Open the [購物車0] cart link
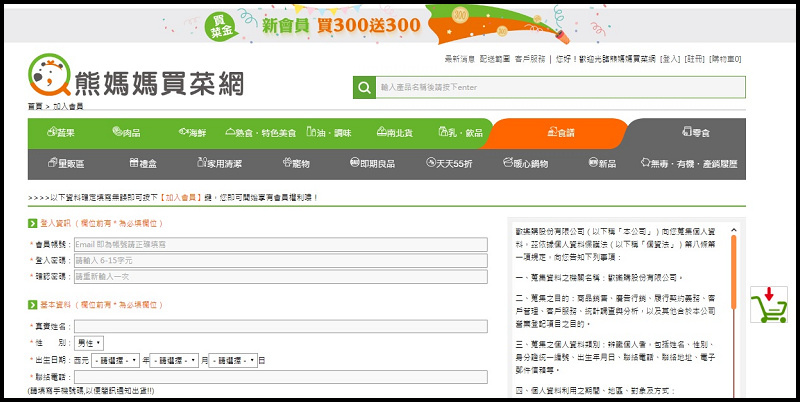This screenshot has height=402, width=800. point(725,59)
